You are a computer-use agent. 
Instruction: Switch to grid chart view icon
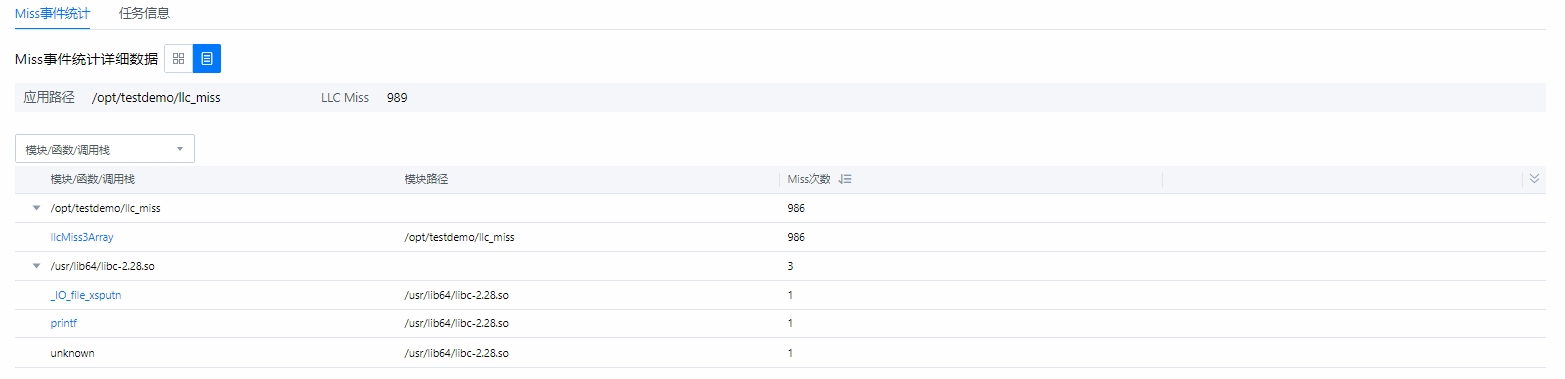pos(178,59)
